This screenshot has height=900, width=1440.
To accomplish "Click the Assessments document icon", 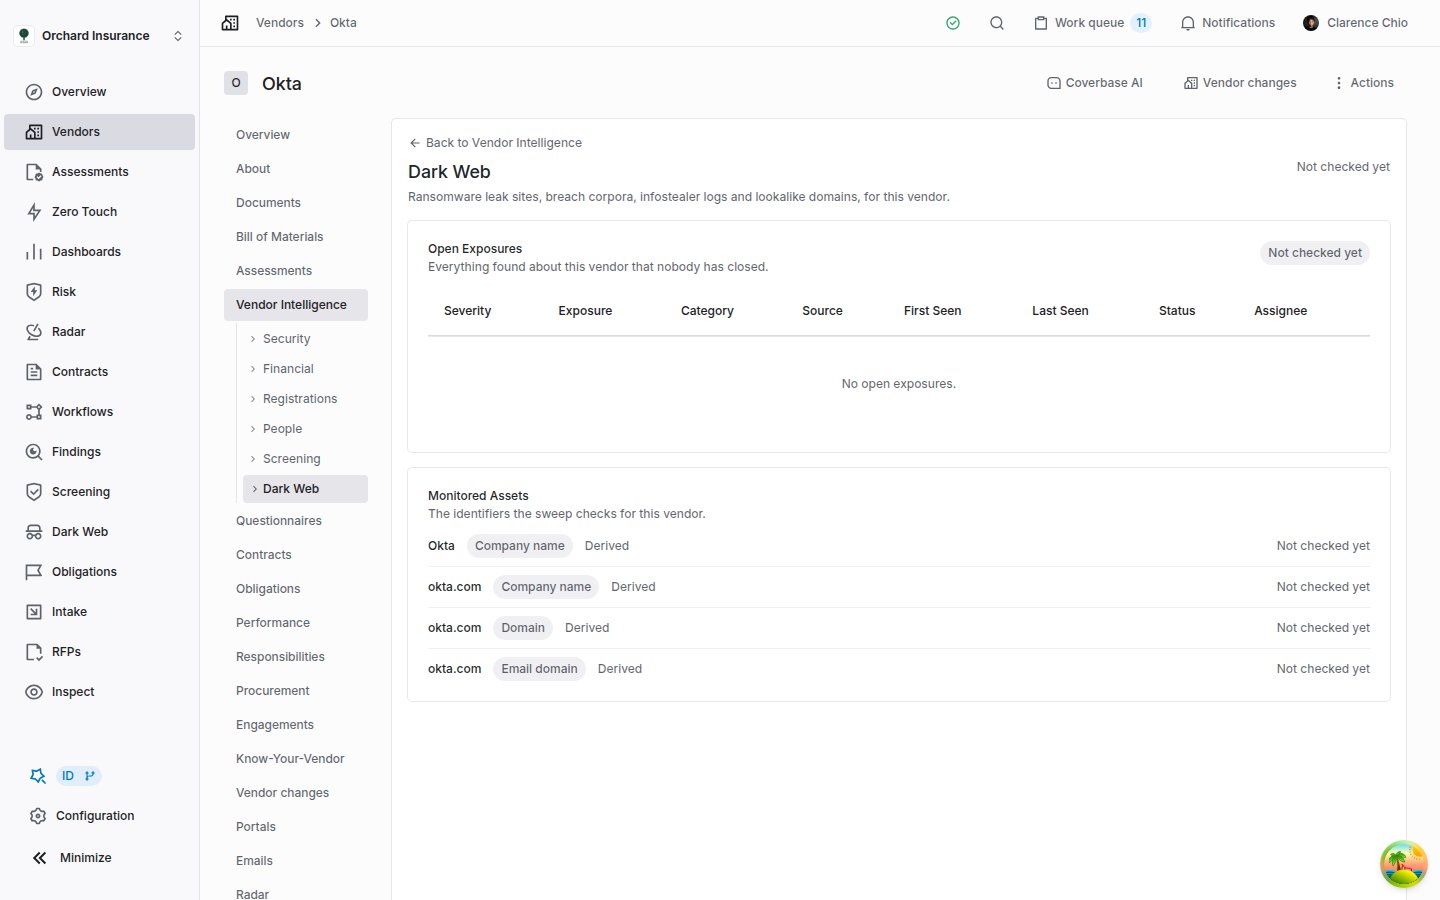I will click(x=34, y=172).
